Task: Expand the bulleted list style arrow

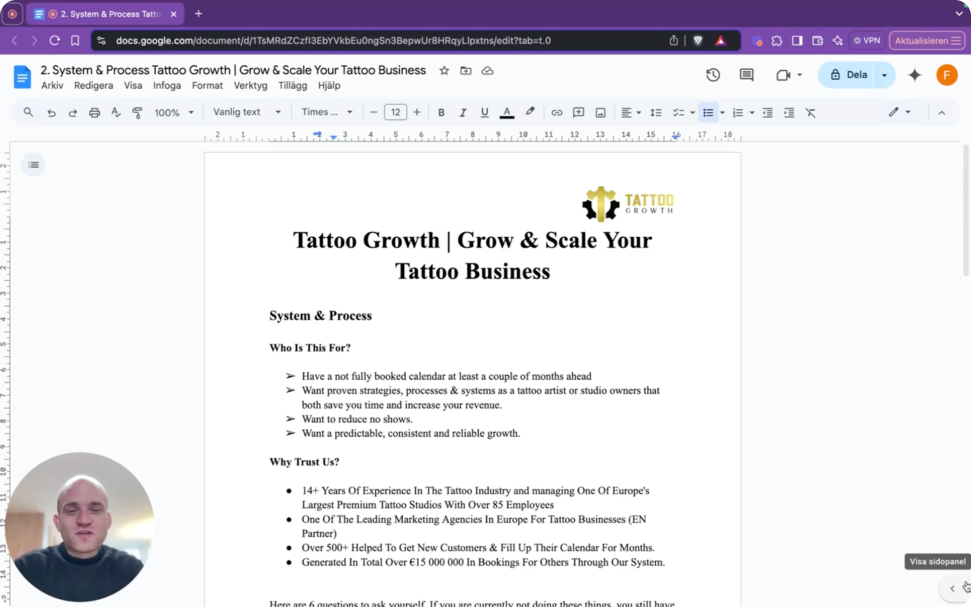Action: click(723, 113)
